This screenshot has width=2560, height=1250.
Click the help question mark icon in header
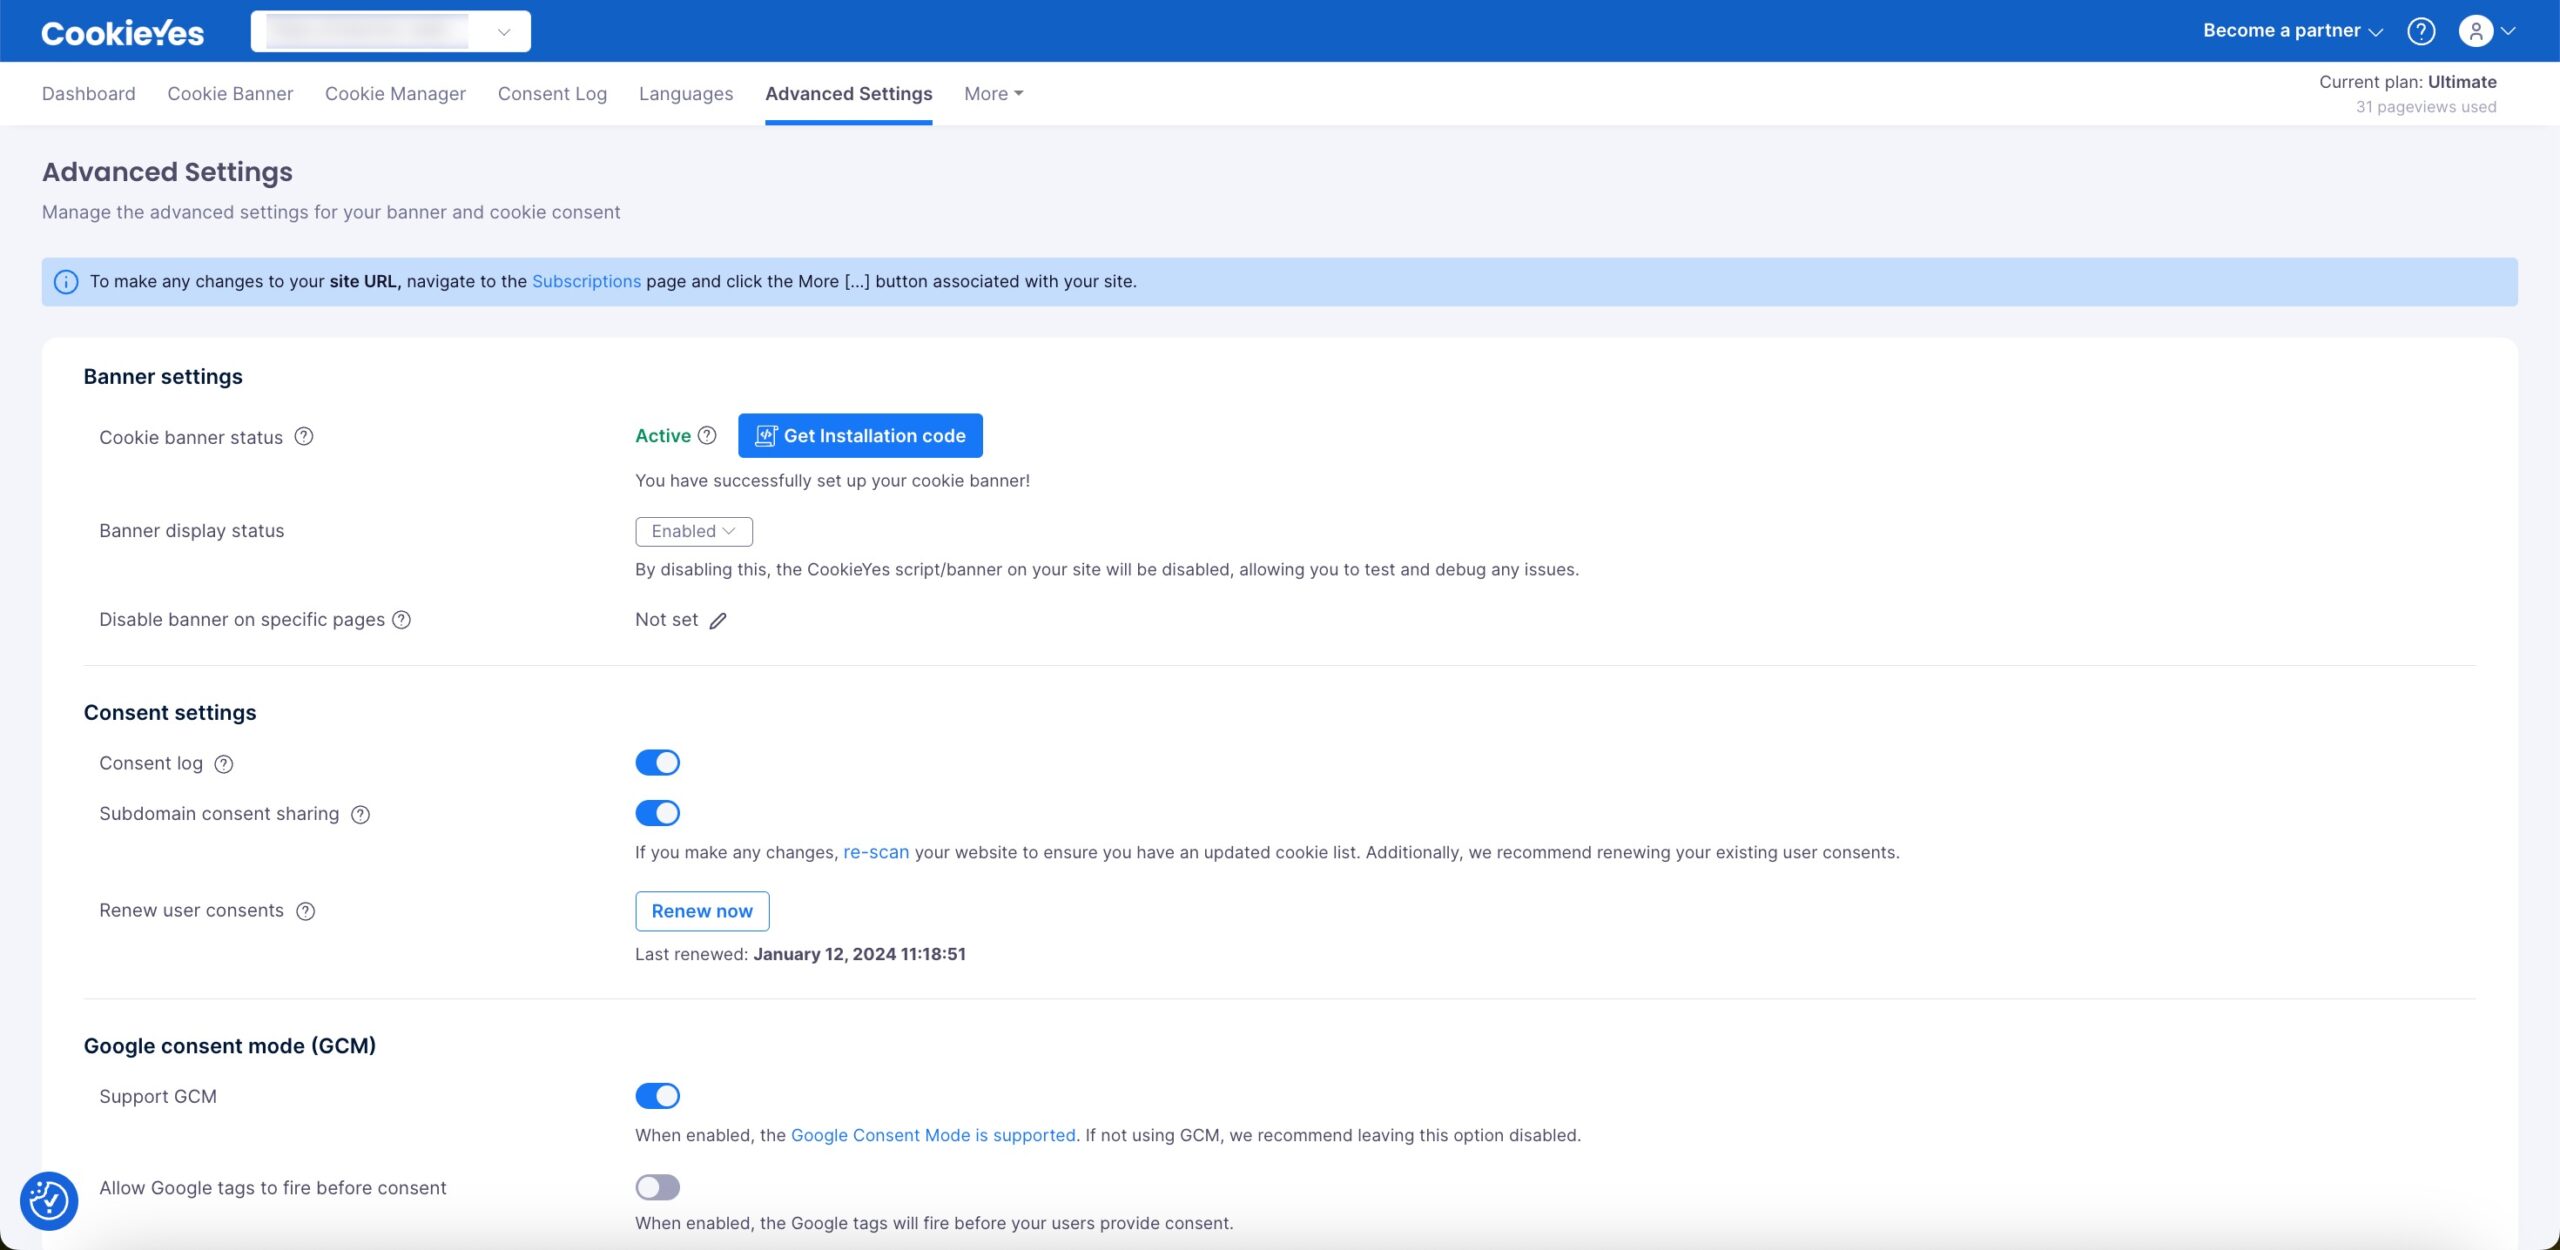[2420, 31]
